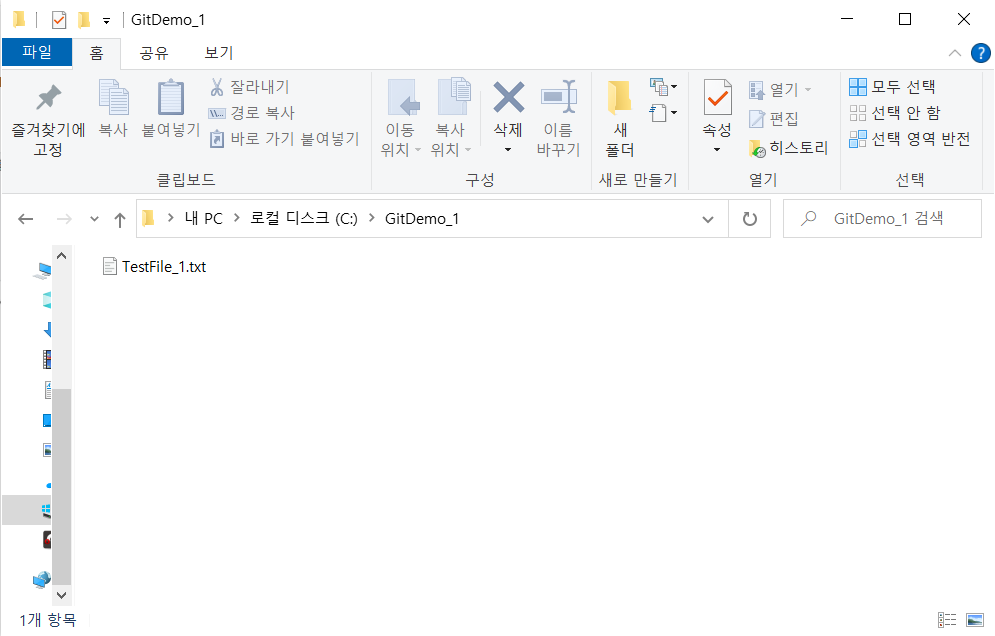Screen dimensions: 995x636
Task: Click the quick access properties checkmark icon
Action: tap(58, 20)
